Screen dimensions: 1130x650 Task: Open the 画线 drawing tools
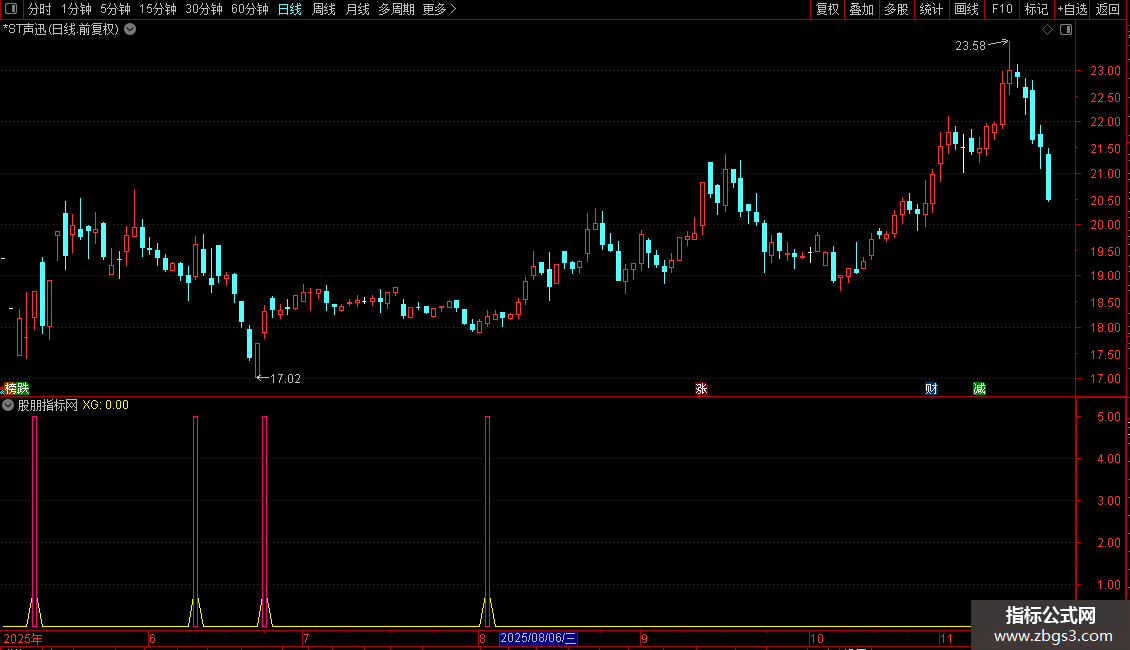tap(966, 9)
